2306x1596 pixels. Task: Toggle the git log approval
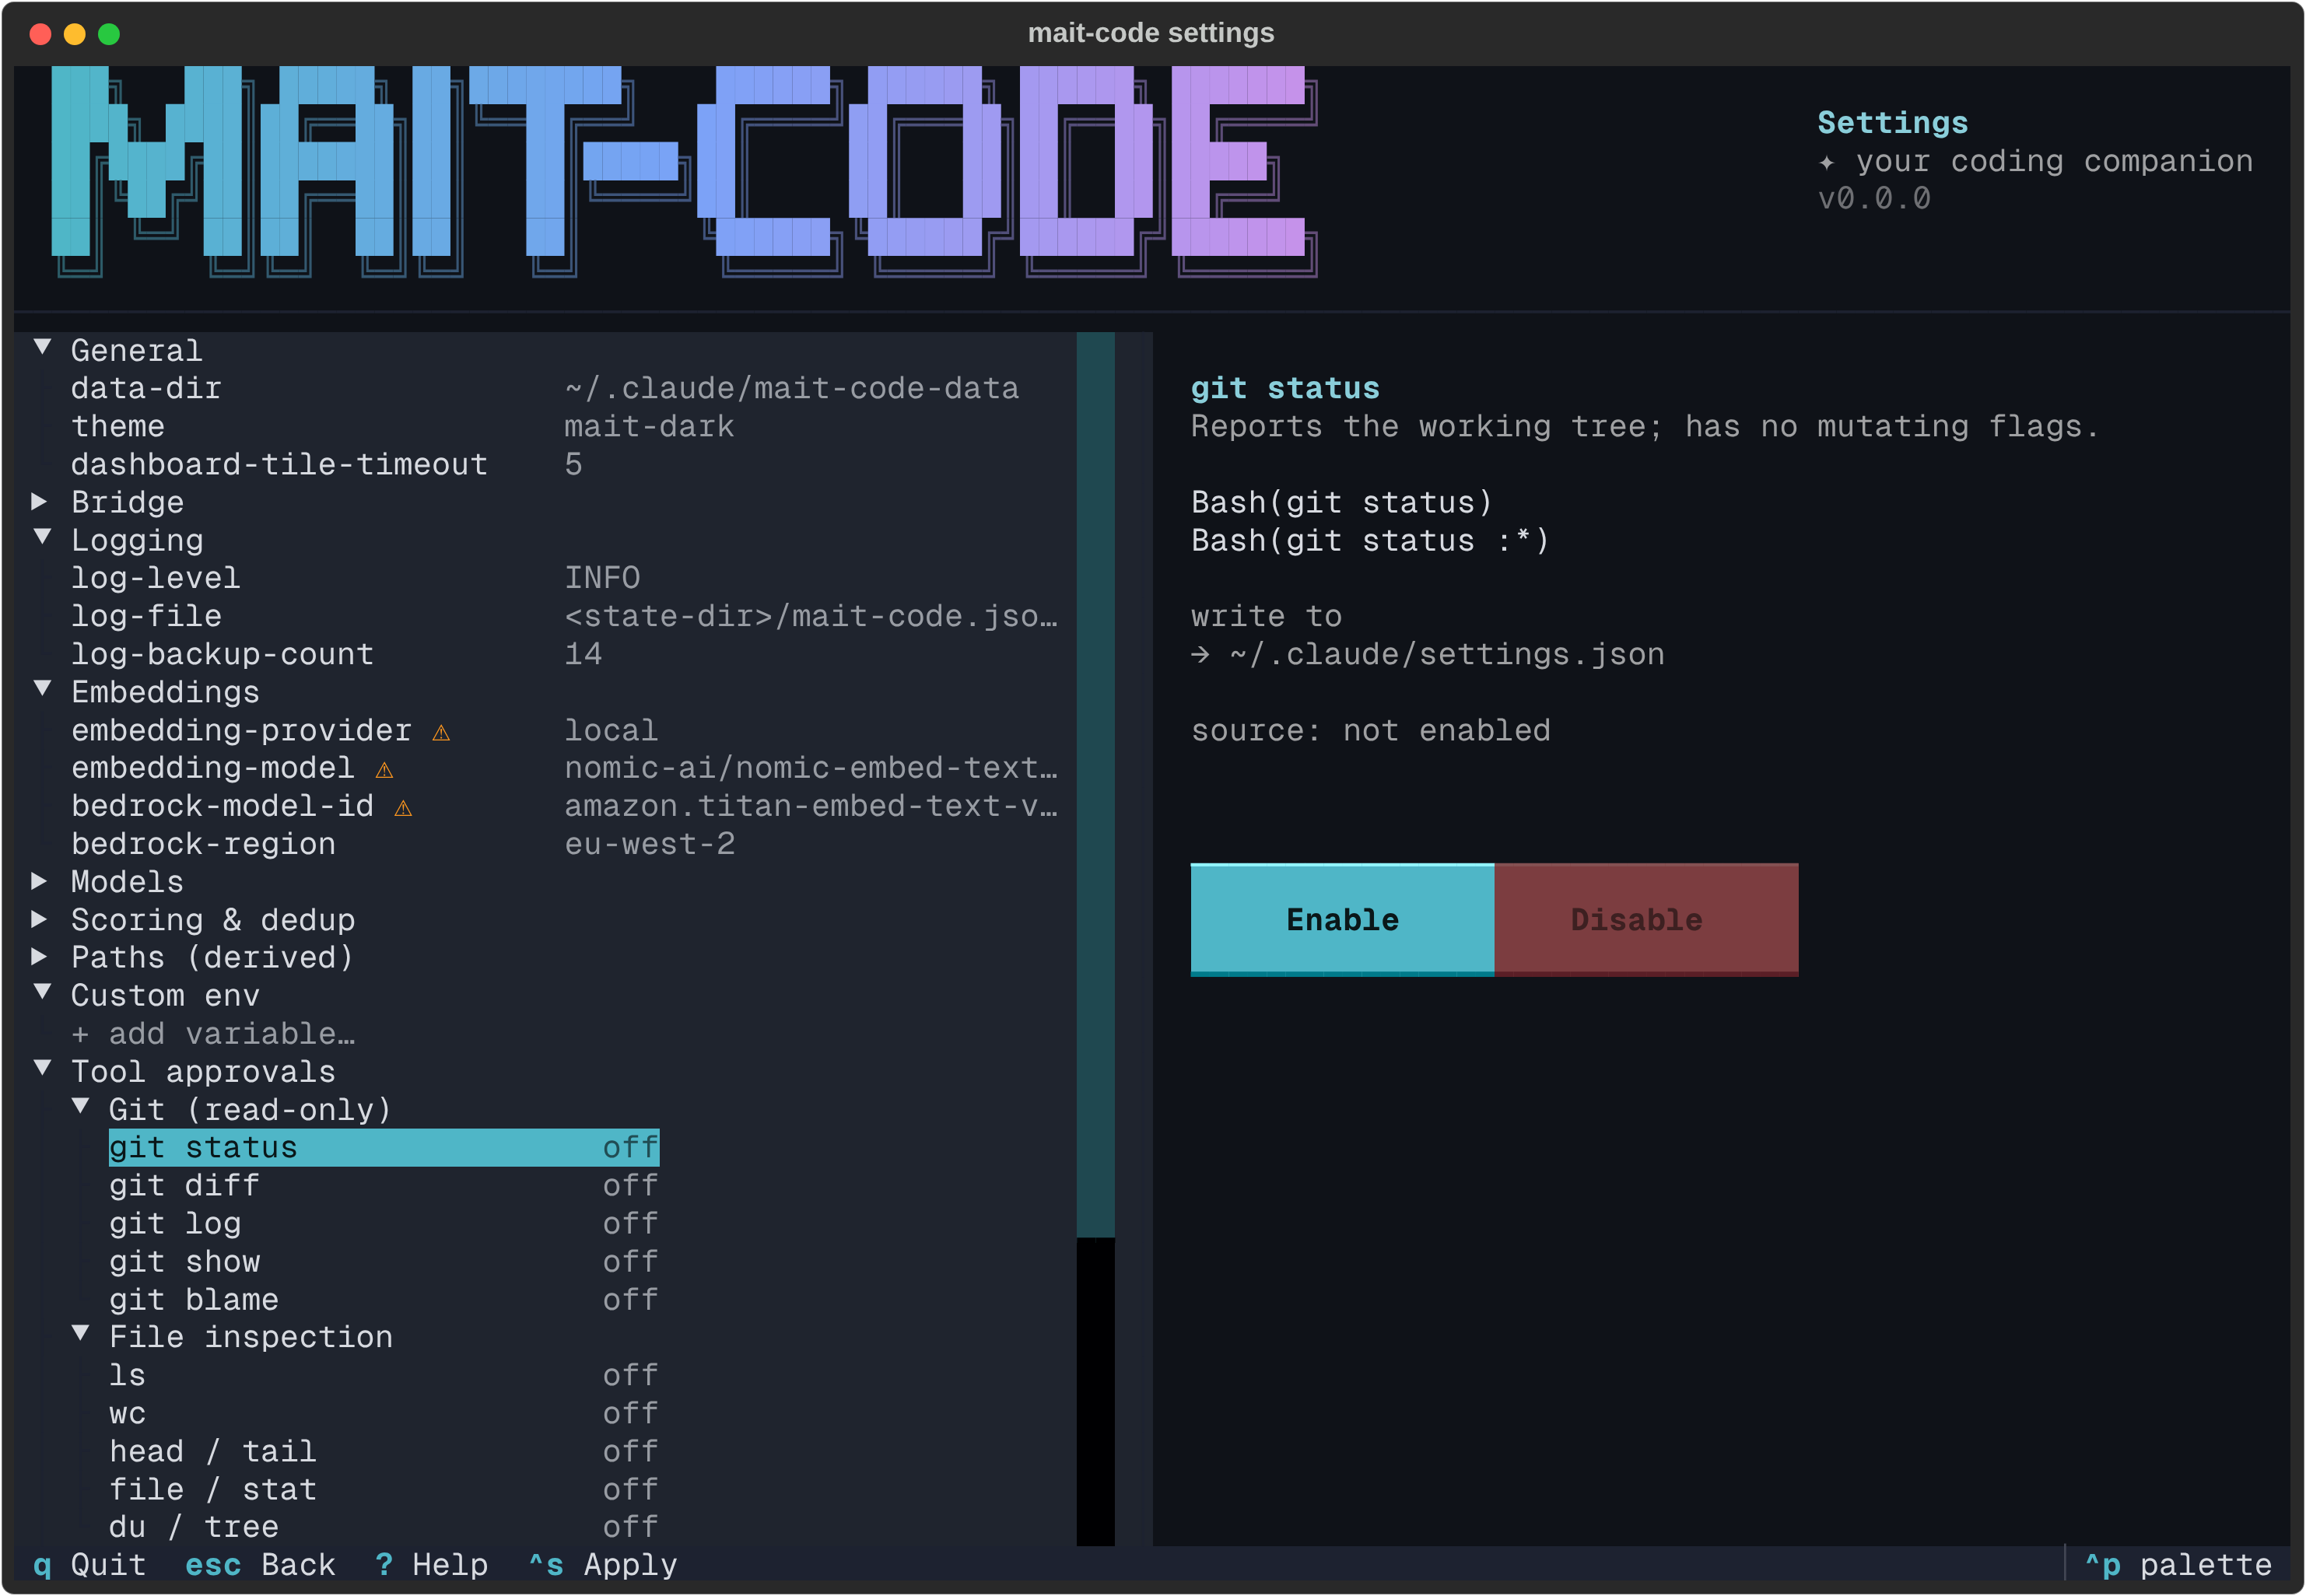(x=384, y=1224)
